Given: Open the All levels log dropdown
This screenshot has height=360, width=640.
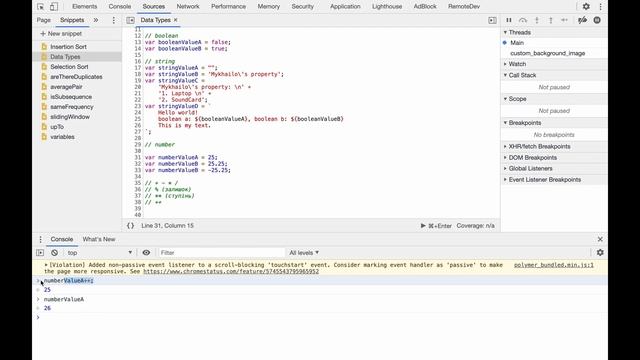Looking at the screenshot, I should (304, 253).
